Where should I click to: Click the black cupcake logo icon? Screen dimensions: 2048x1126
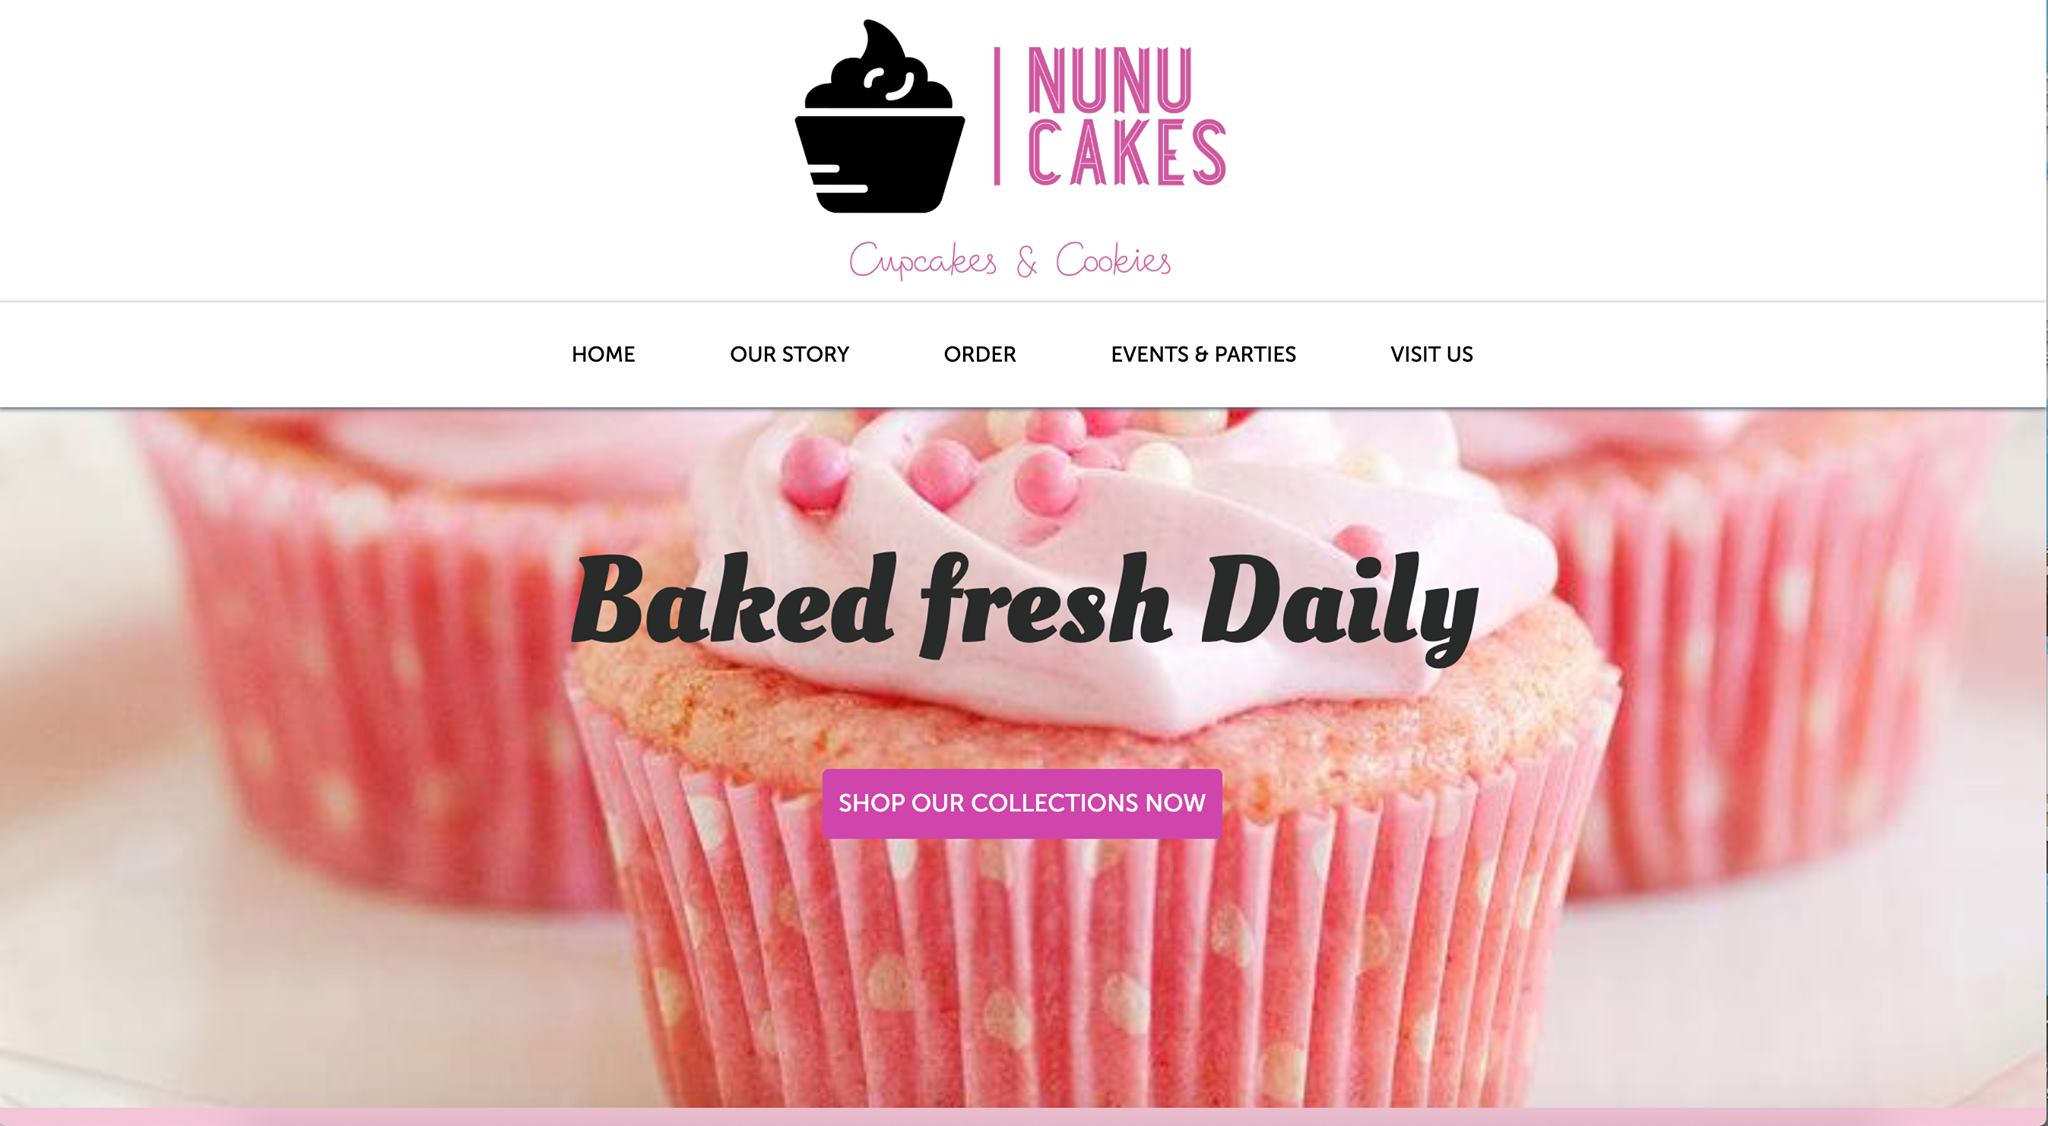(x=880, y=116)
